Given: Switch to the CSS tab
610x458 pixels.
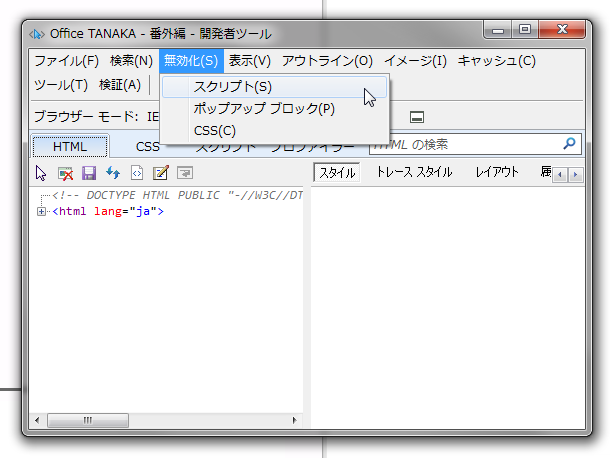Looking at the screenshot, I should tap(147, 147).
